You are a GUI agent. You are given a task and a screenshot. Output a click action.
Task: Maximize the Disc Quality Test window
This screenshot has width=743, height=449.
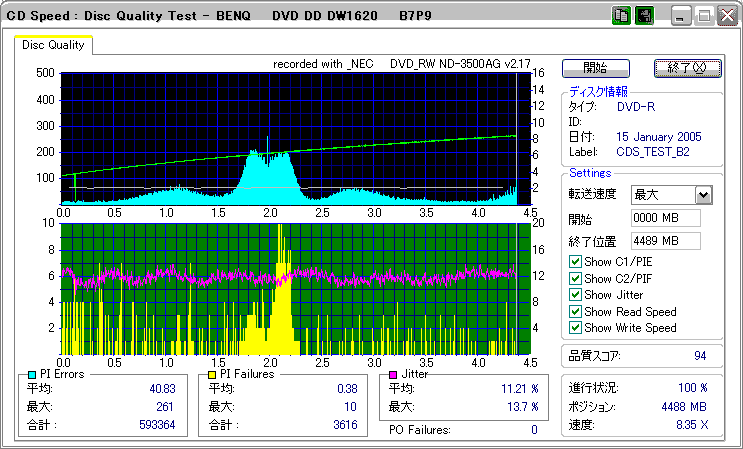[x=704, y=17]
